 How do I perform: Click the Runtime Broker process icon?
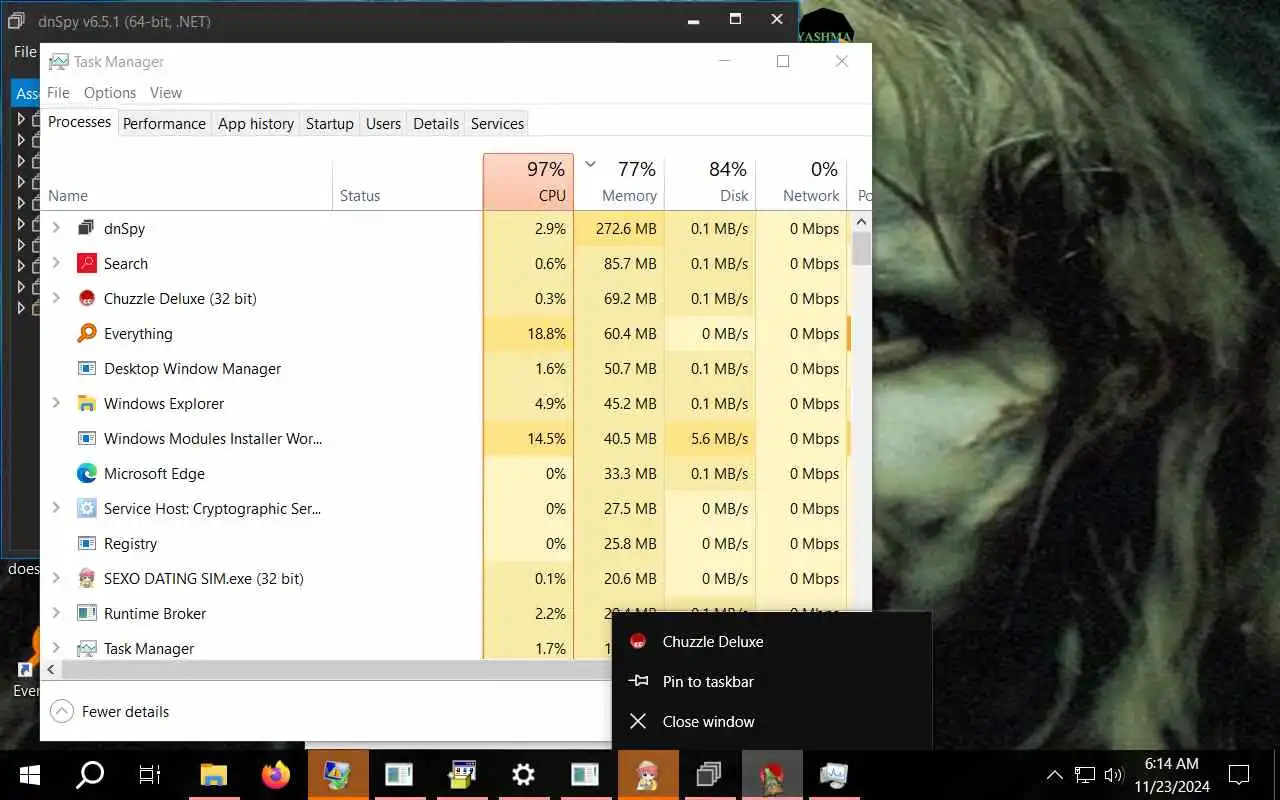pyautogui.click(x=86, y=613)
